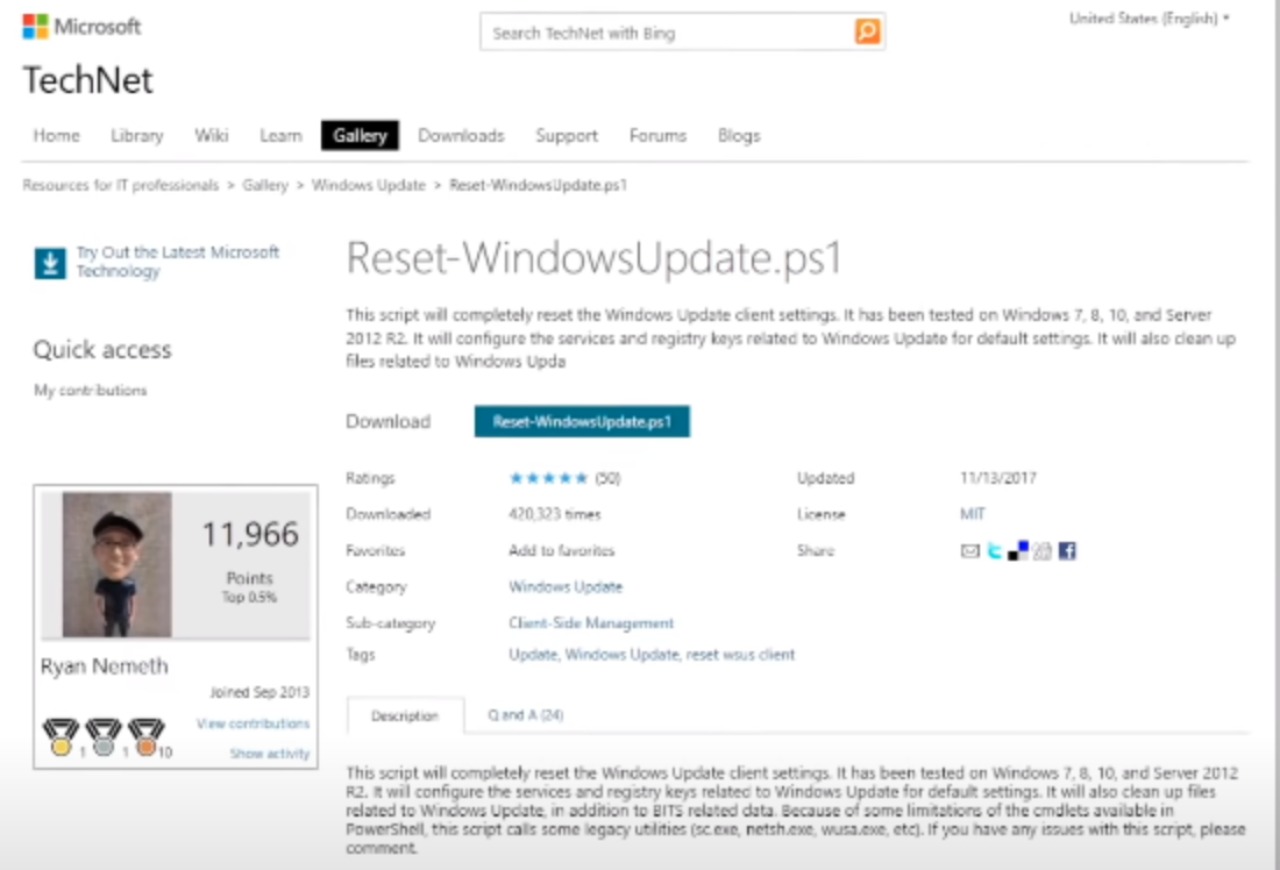This screenshot has height=870, width=1280.
Task: Share via the Delicious squares icon
Action: pyautogui.click(x=1018, y=551)
